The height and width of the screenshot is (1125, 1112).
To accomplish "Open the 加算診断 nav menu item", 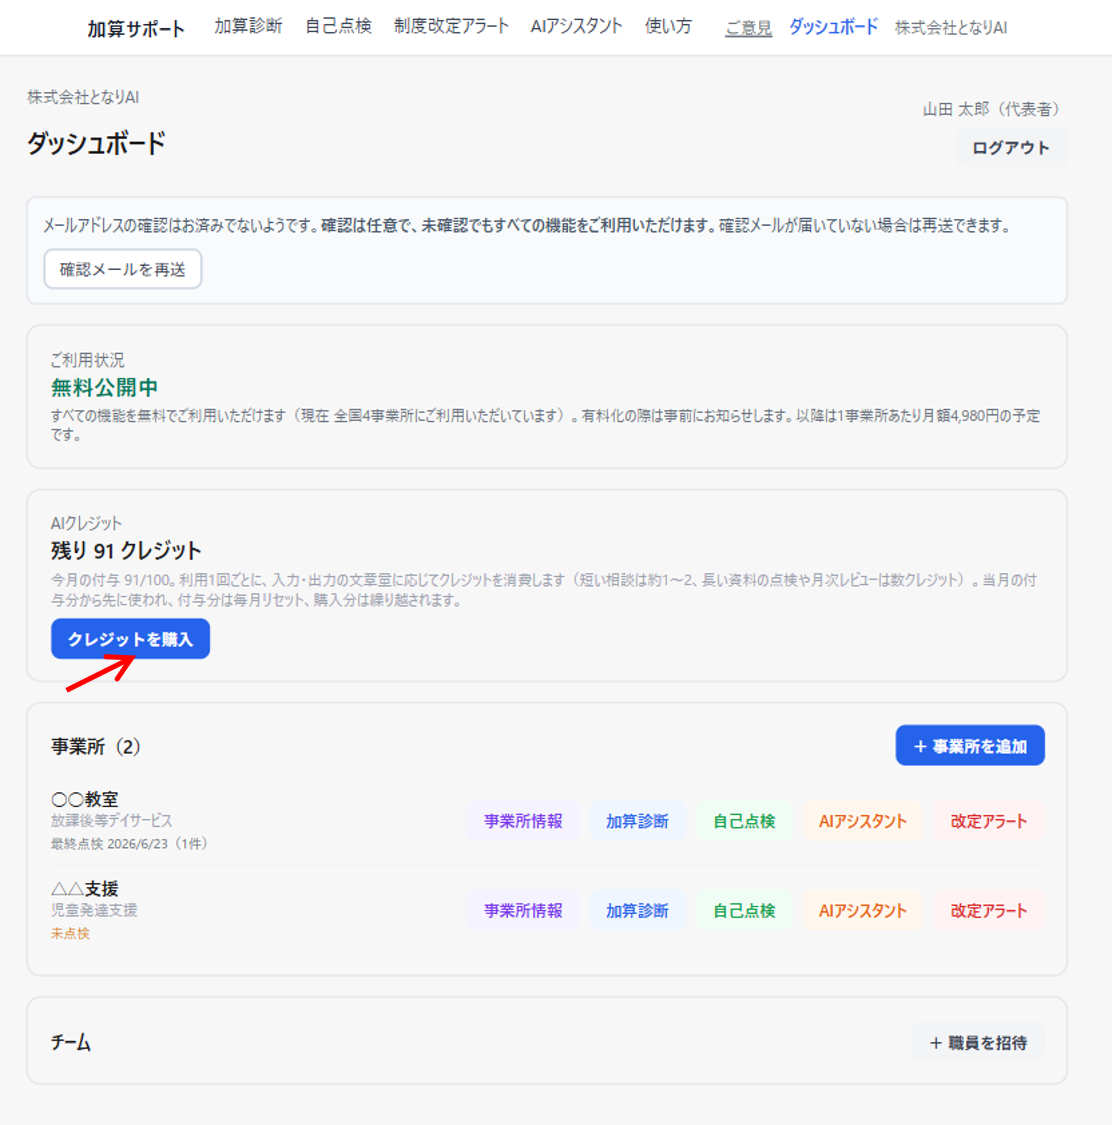I will [x=248, y=27].
